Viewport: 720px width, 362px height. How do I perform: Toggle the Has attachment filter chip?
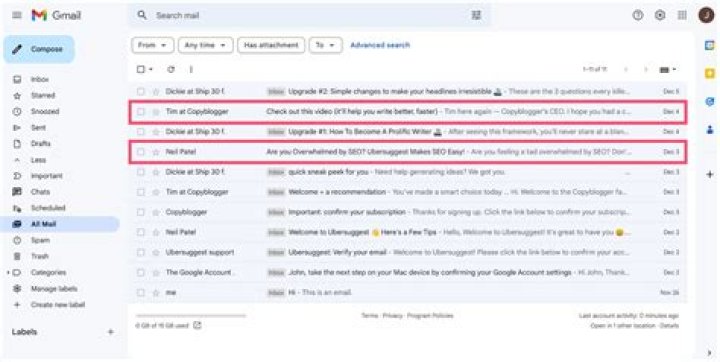pyautogui.click(x=271, y=45)
